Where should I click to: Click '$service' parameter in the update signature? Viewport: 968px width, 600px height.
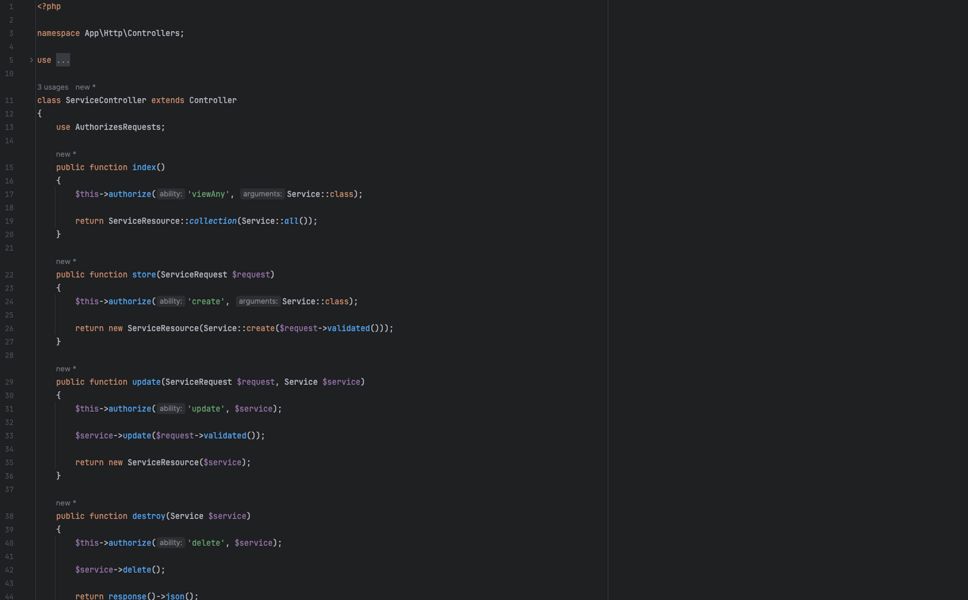pos(341,382)
